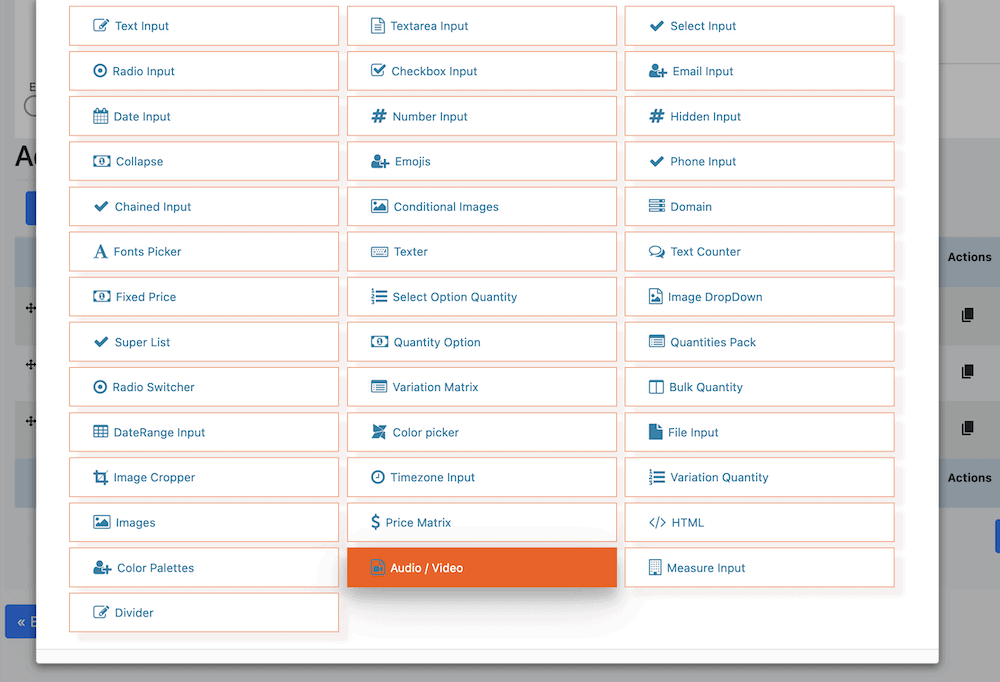
Task: Click the code brackets icon beside HTML
Action: [x=657, y=523]
